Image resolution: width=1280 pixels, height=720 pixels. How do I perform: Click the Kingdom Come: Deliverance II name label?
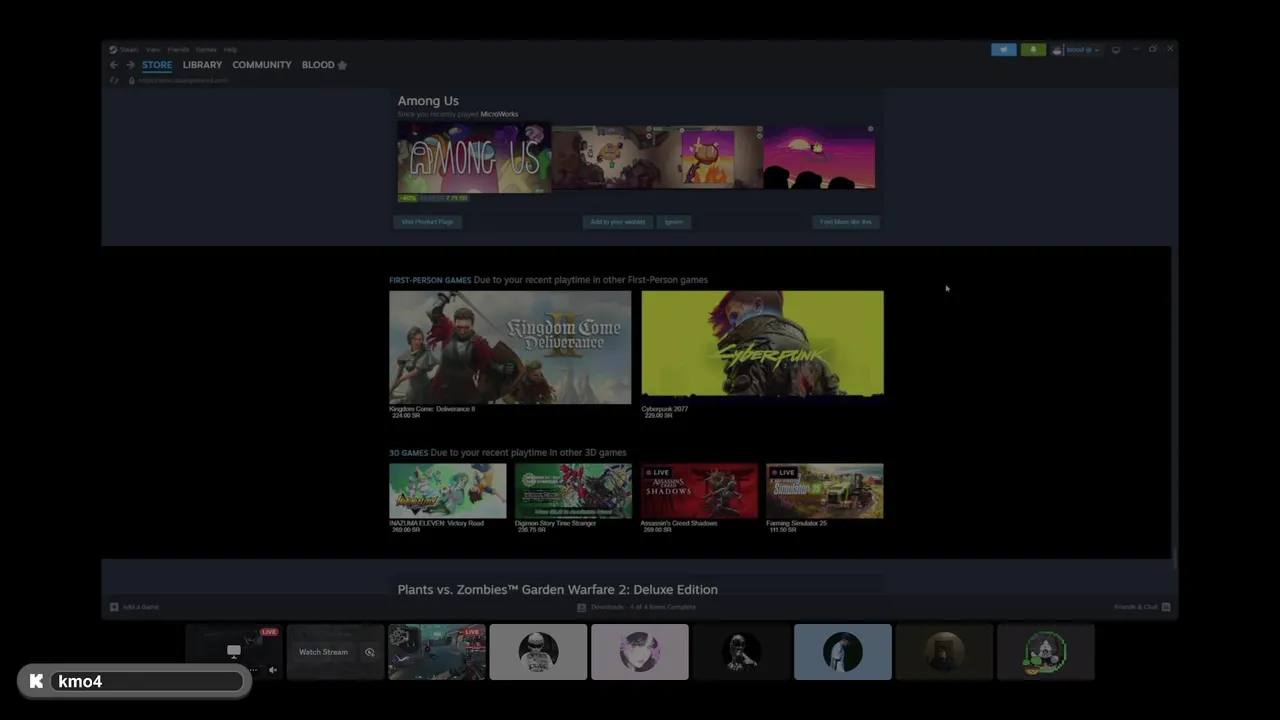click(432, 409)
